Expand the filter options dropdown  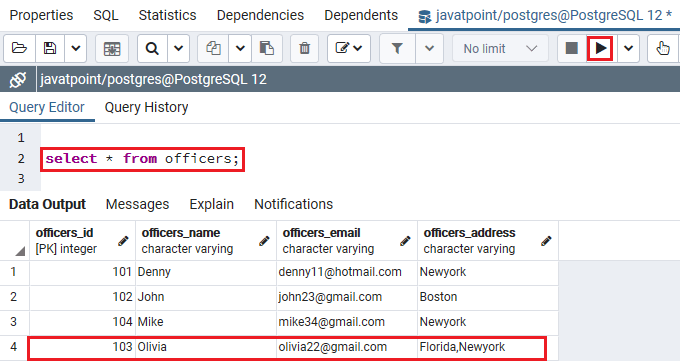(x=429, y=48)
